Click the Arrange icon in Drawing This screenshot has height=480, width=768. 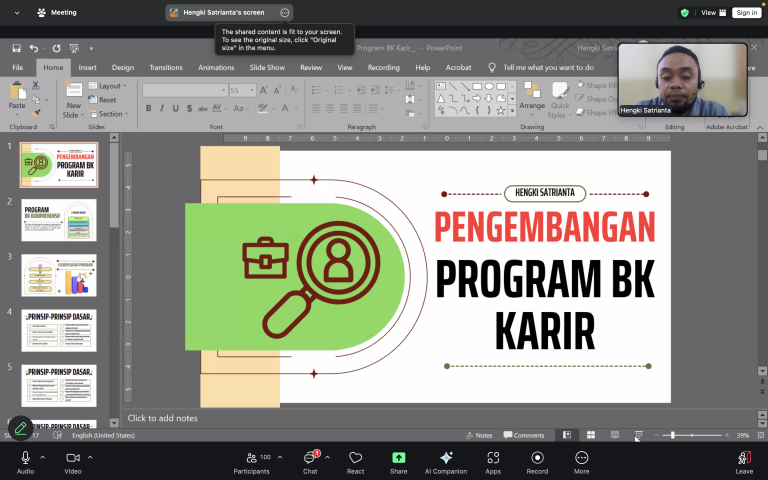532,91
